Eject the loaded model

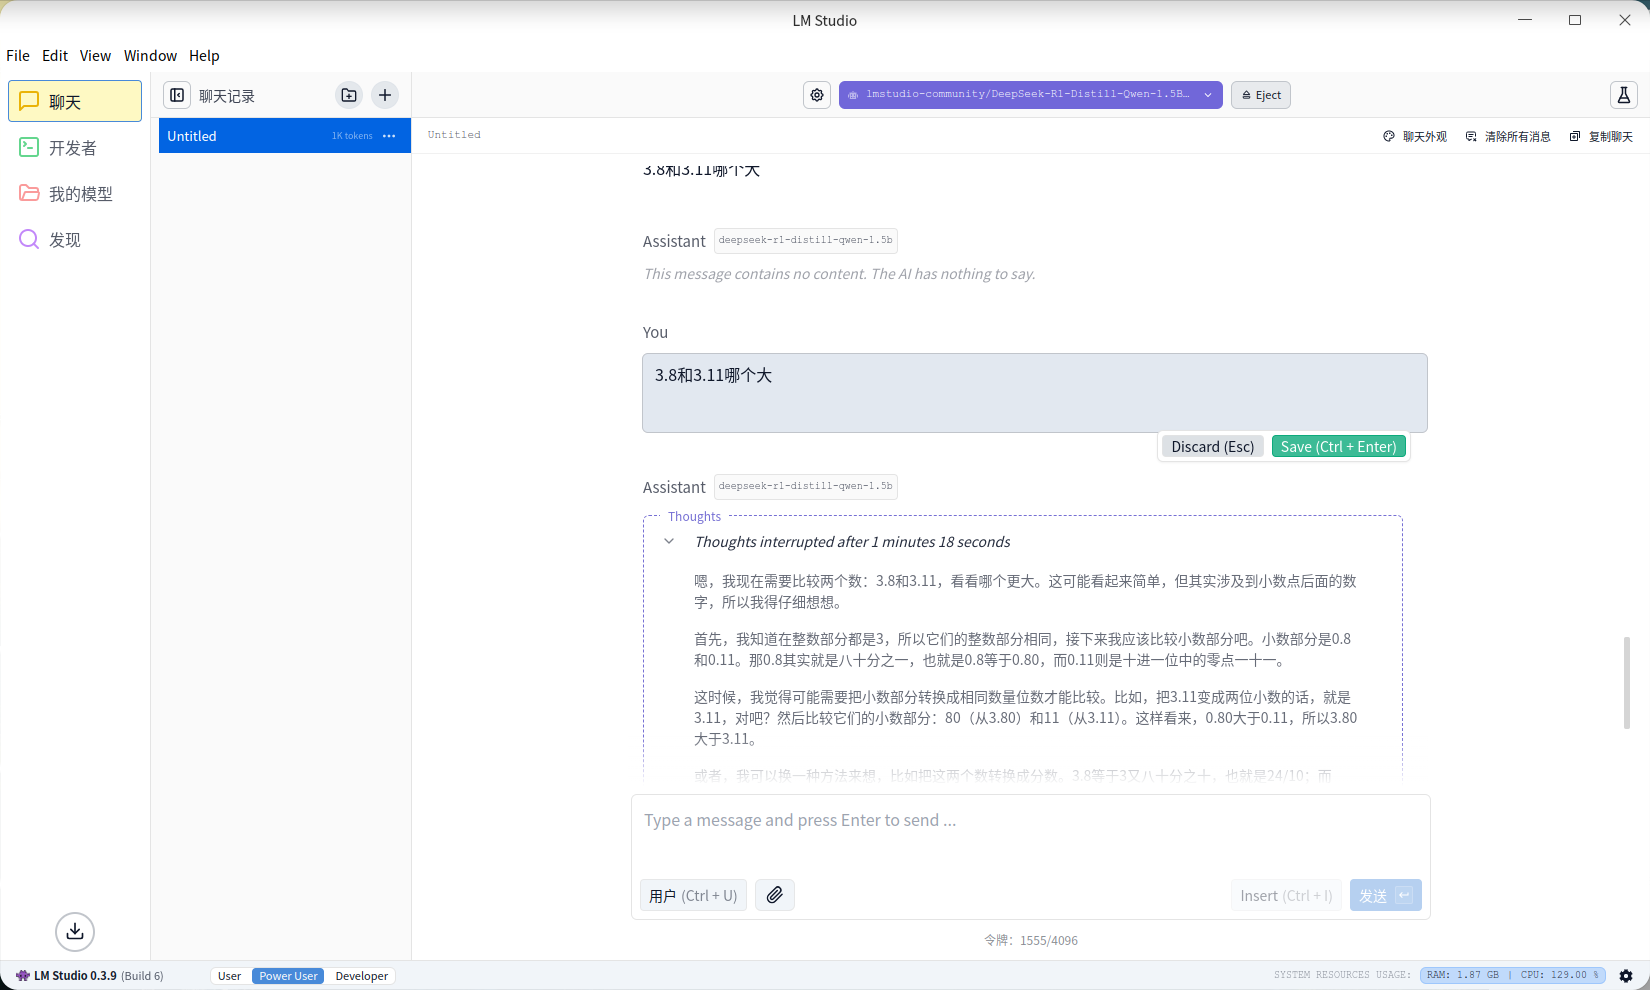coord(1261,95)
